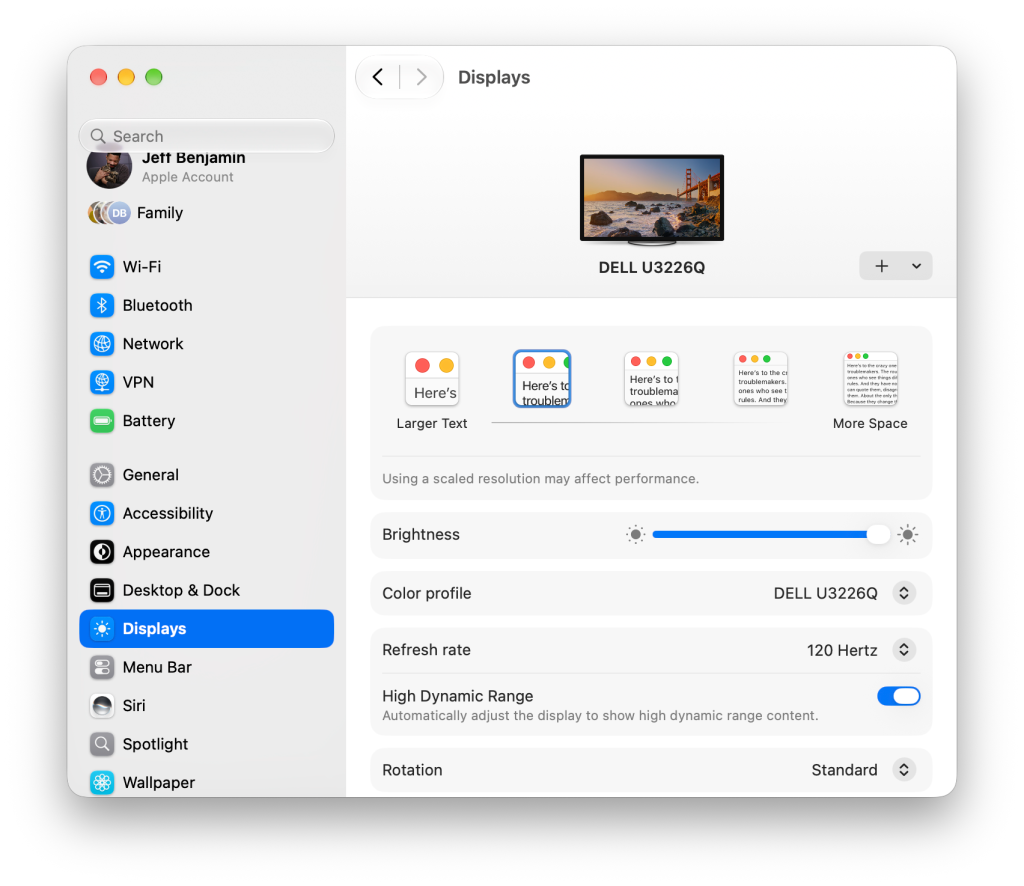
Task: Click the 'Displays' page title
Action: pos(494,78)
